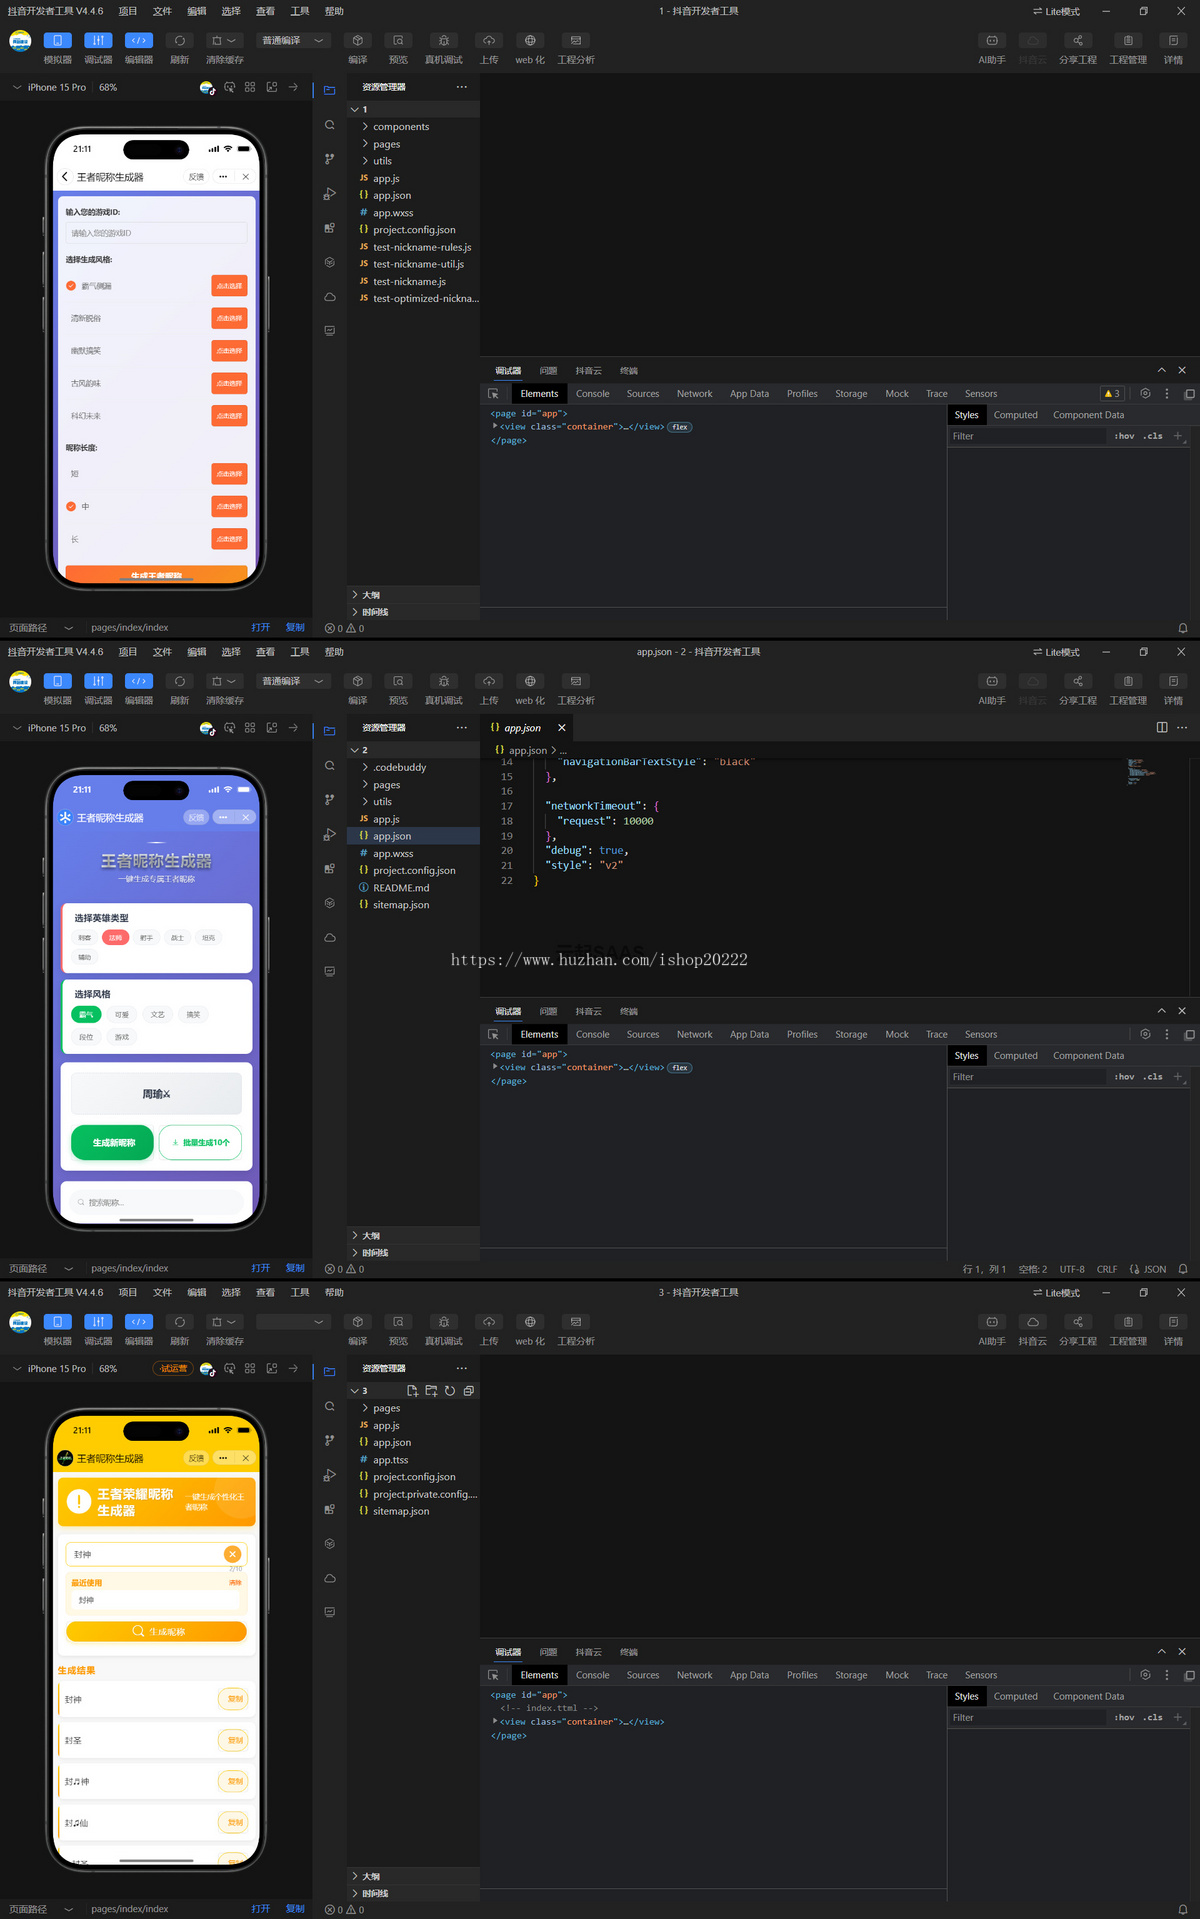The image size is (1200, 1919).
Task: Switch to Console tab in project 1 debugger
Action: click(593, 394)
